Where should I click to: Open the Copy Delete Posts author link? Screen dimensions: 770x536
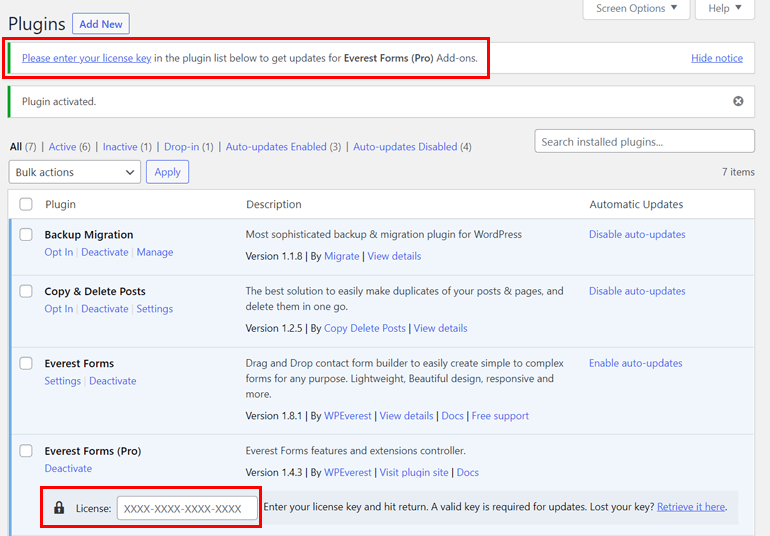(x=365, y=328)
